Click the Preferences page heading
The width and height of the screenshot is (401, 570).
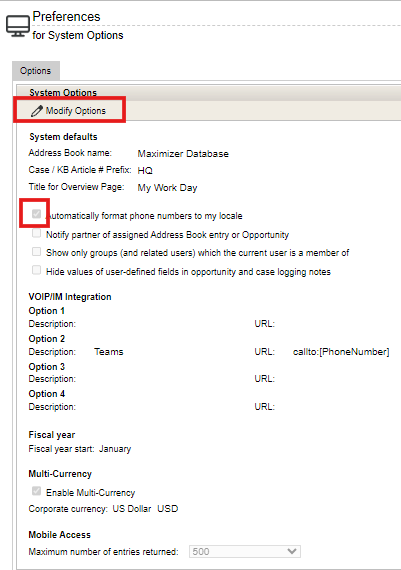pos(66,17)
